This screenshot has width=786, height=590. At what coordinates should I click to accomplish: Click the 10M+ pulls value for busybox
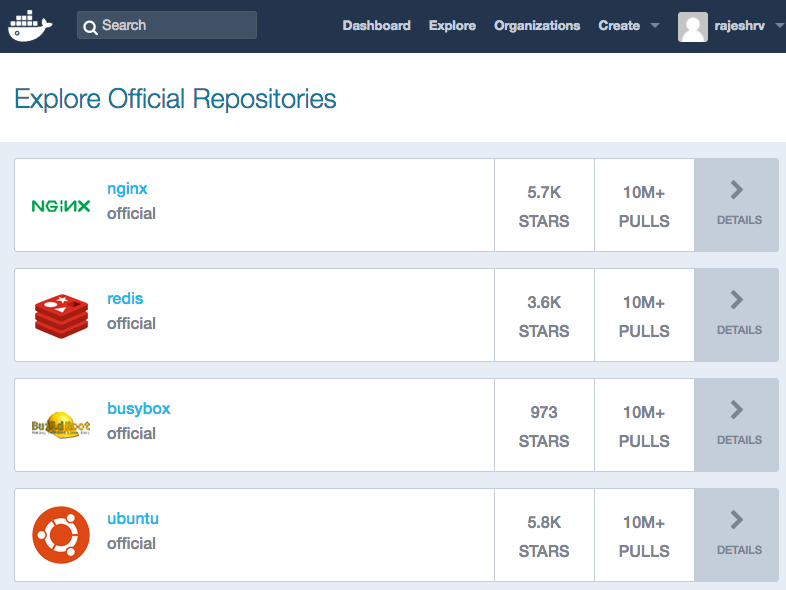(644, 413)
